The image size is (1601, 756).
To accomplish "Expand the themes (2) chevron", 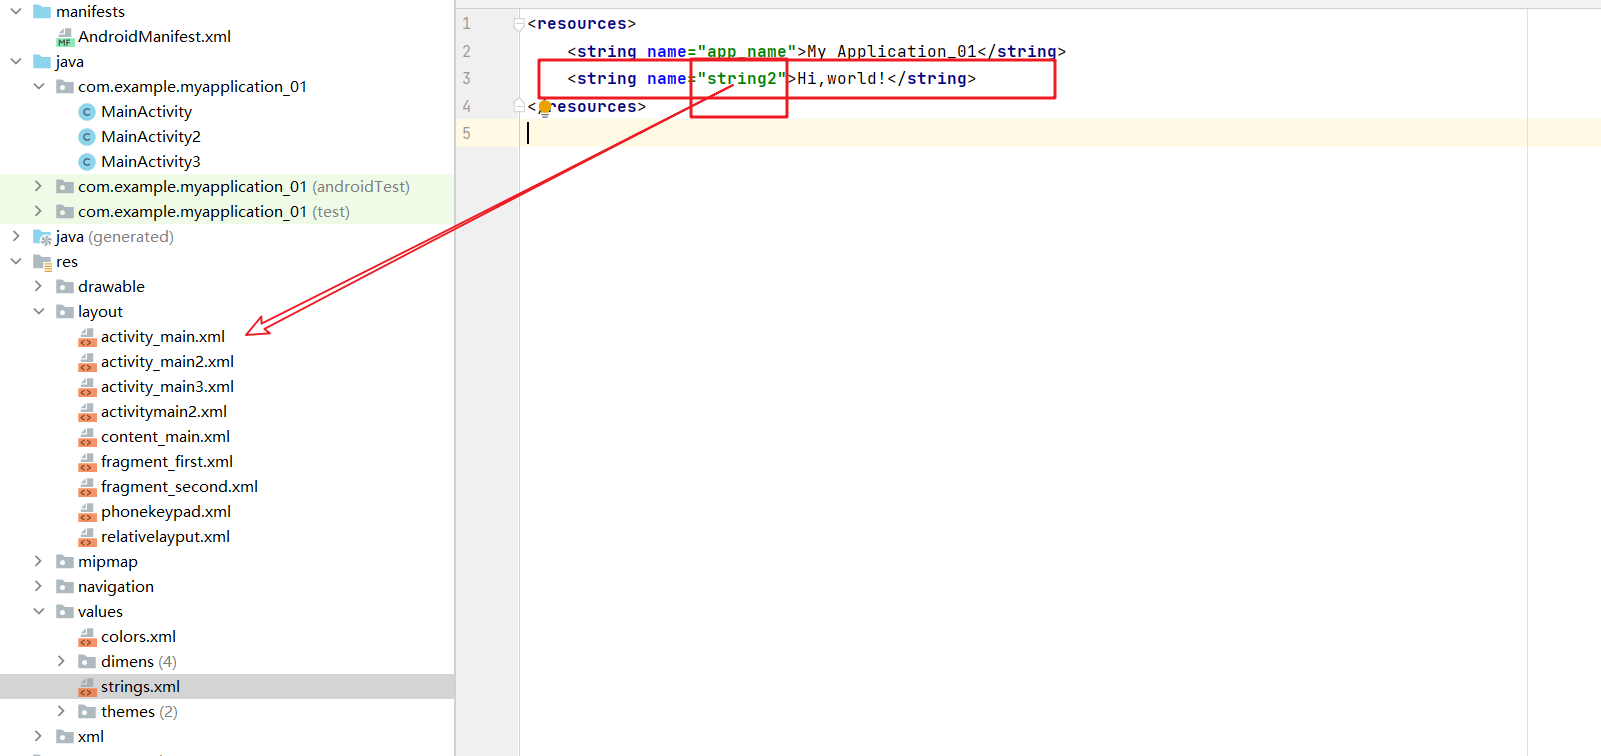I will coord(61,711).
